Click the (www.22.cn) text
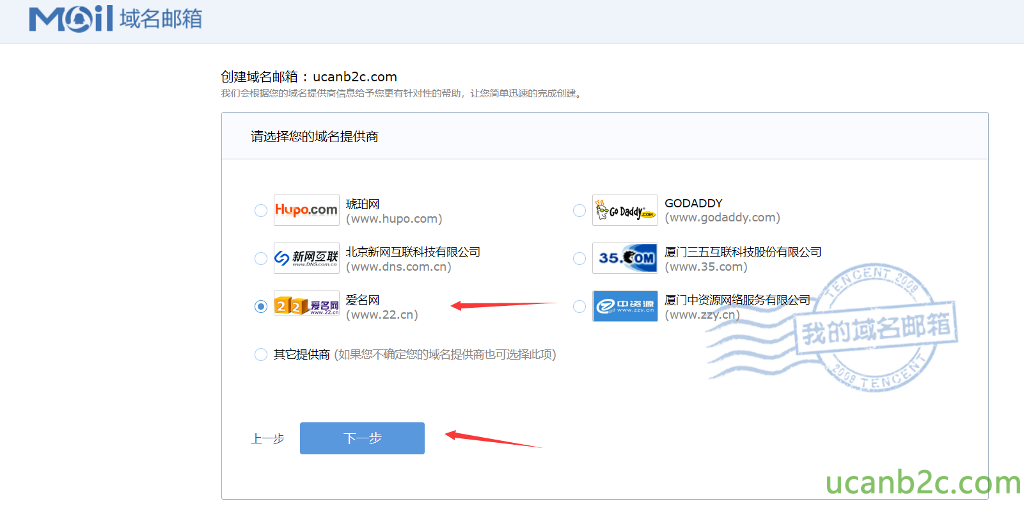The image size is (1024, 510). click(381, 315)
